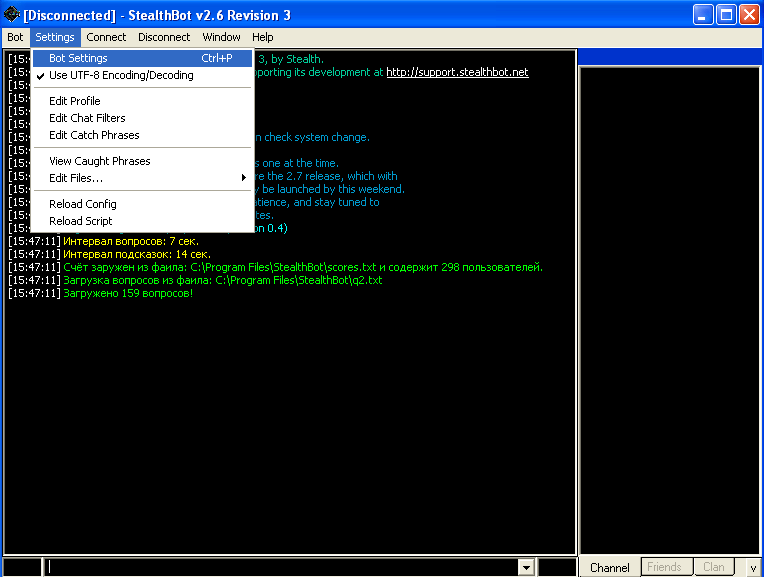The image size is (764, 577).
Task: Select Edit Catch Phrases
Action: [142, 135]
